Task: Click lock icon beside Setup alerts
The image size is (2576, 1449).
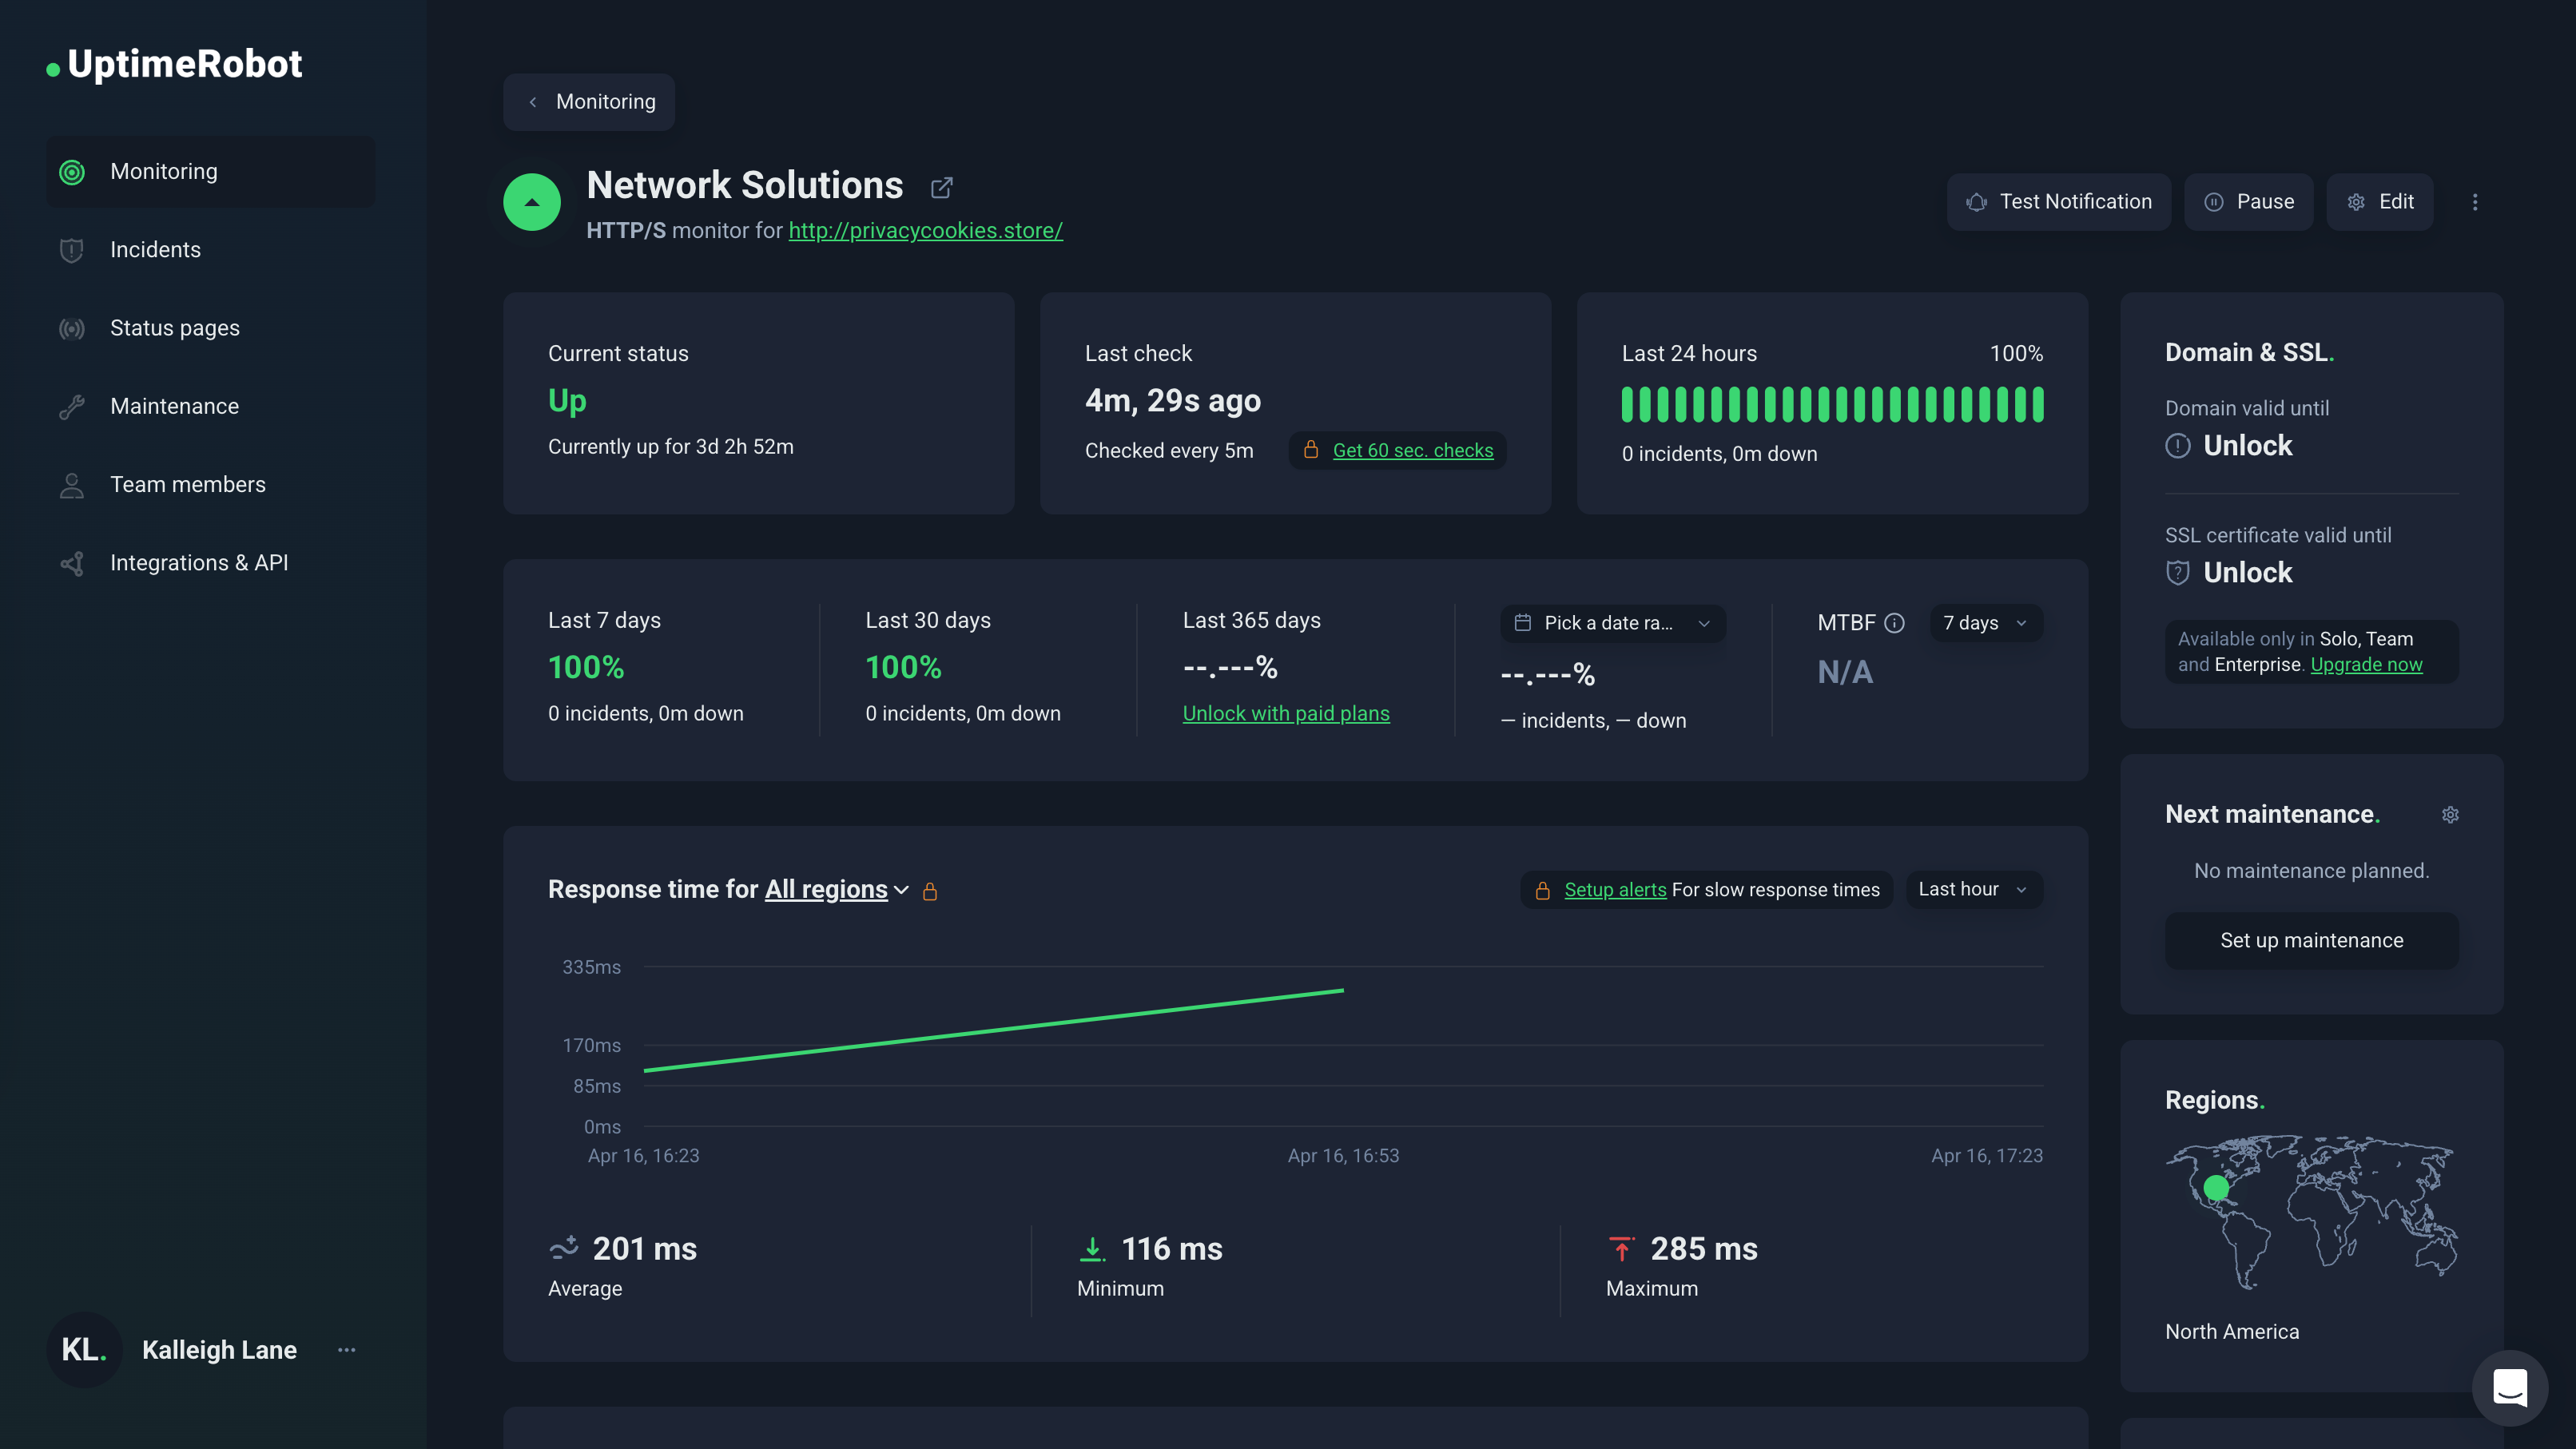Action: click(1542, 890)
